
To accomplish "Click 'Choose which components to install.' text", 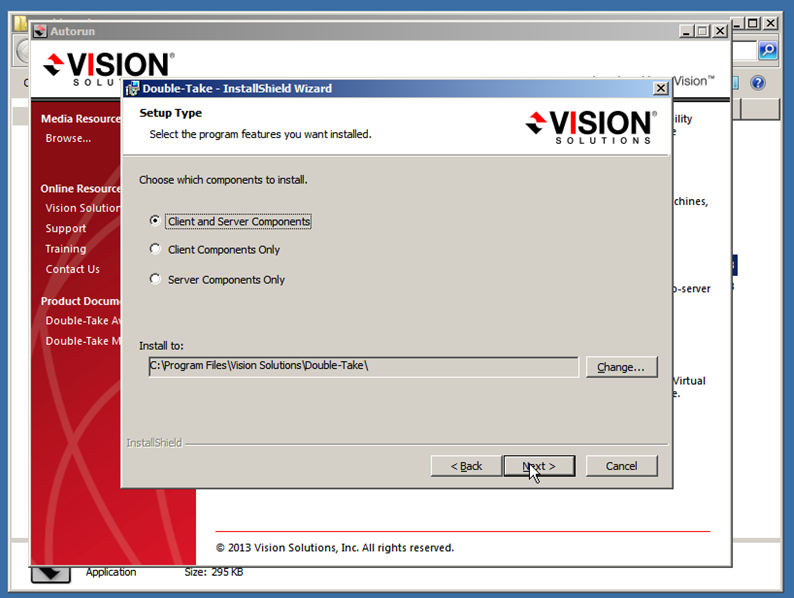I will point(223,180).
